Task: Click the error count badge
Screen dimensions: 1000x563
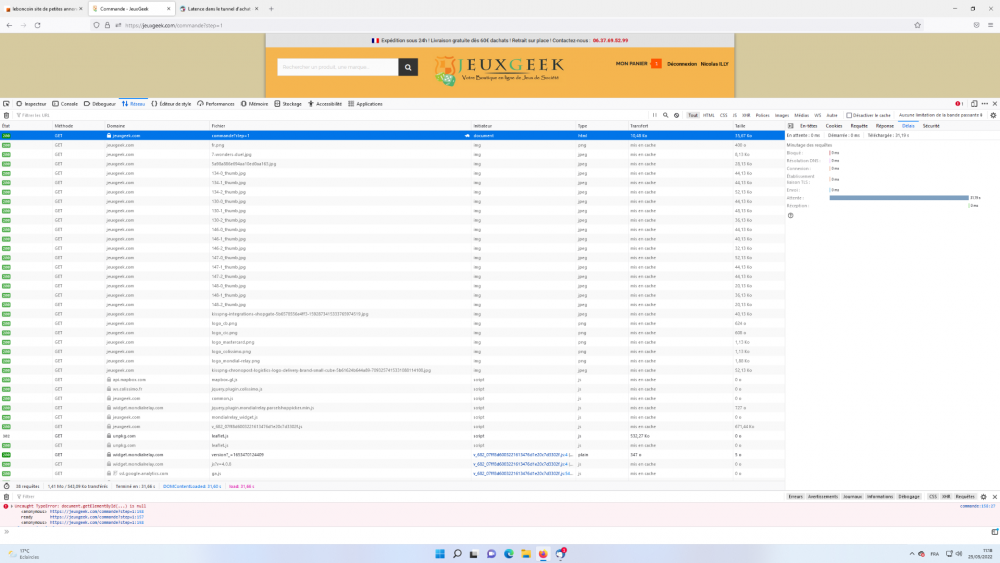Action: point(959,104)
